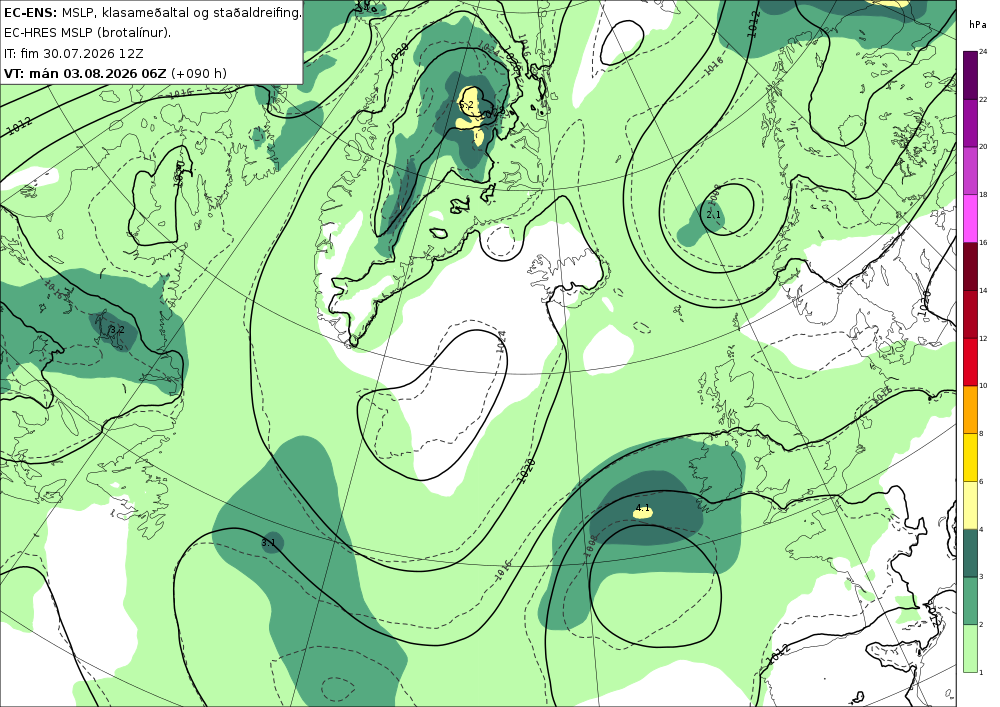The image size is (1000, 707).
Task: Click the legend tick label '24'
Action: click(x=983, y=52)
